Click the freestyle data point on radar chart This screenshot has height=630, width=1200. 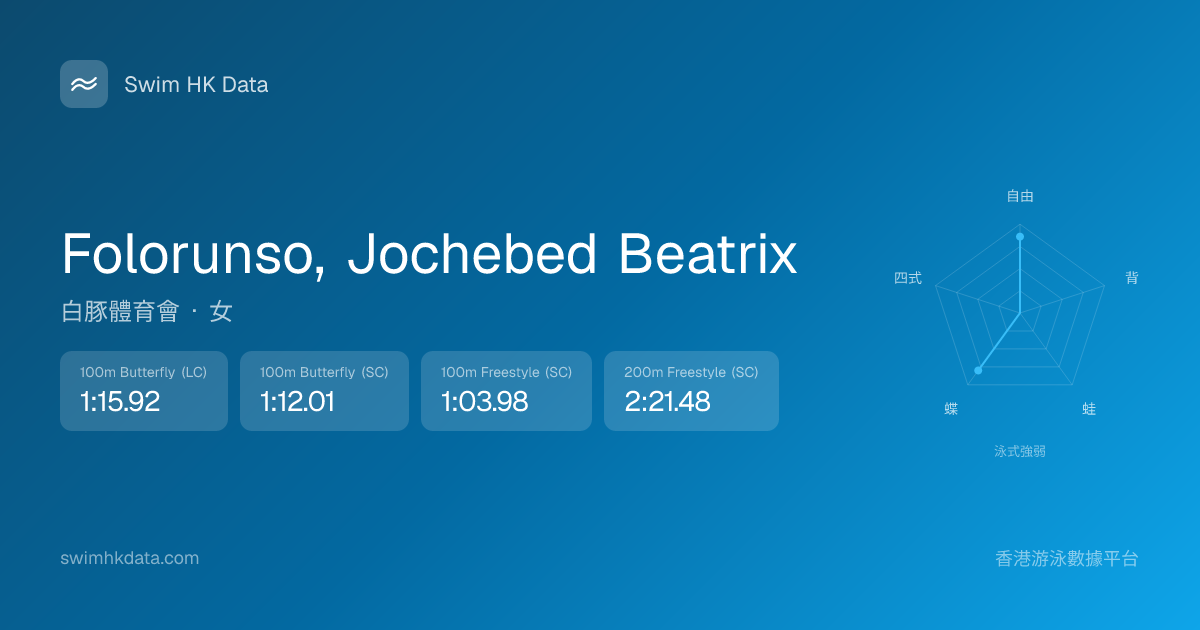point(1020,237)
